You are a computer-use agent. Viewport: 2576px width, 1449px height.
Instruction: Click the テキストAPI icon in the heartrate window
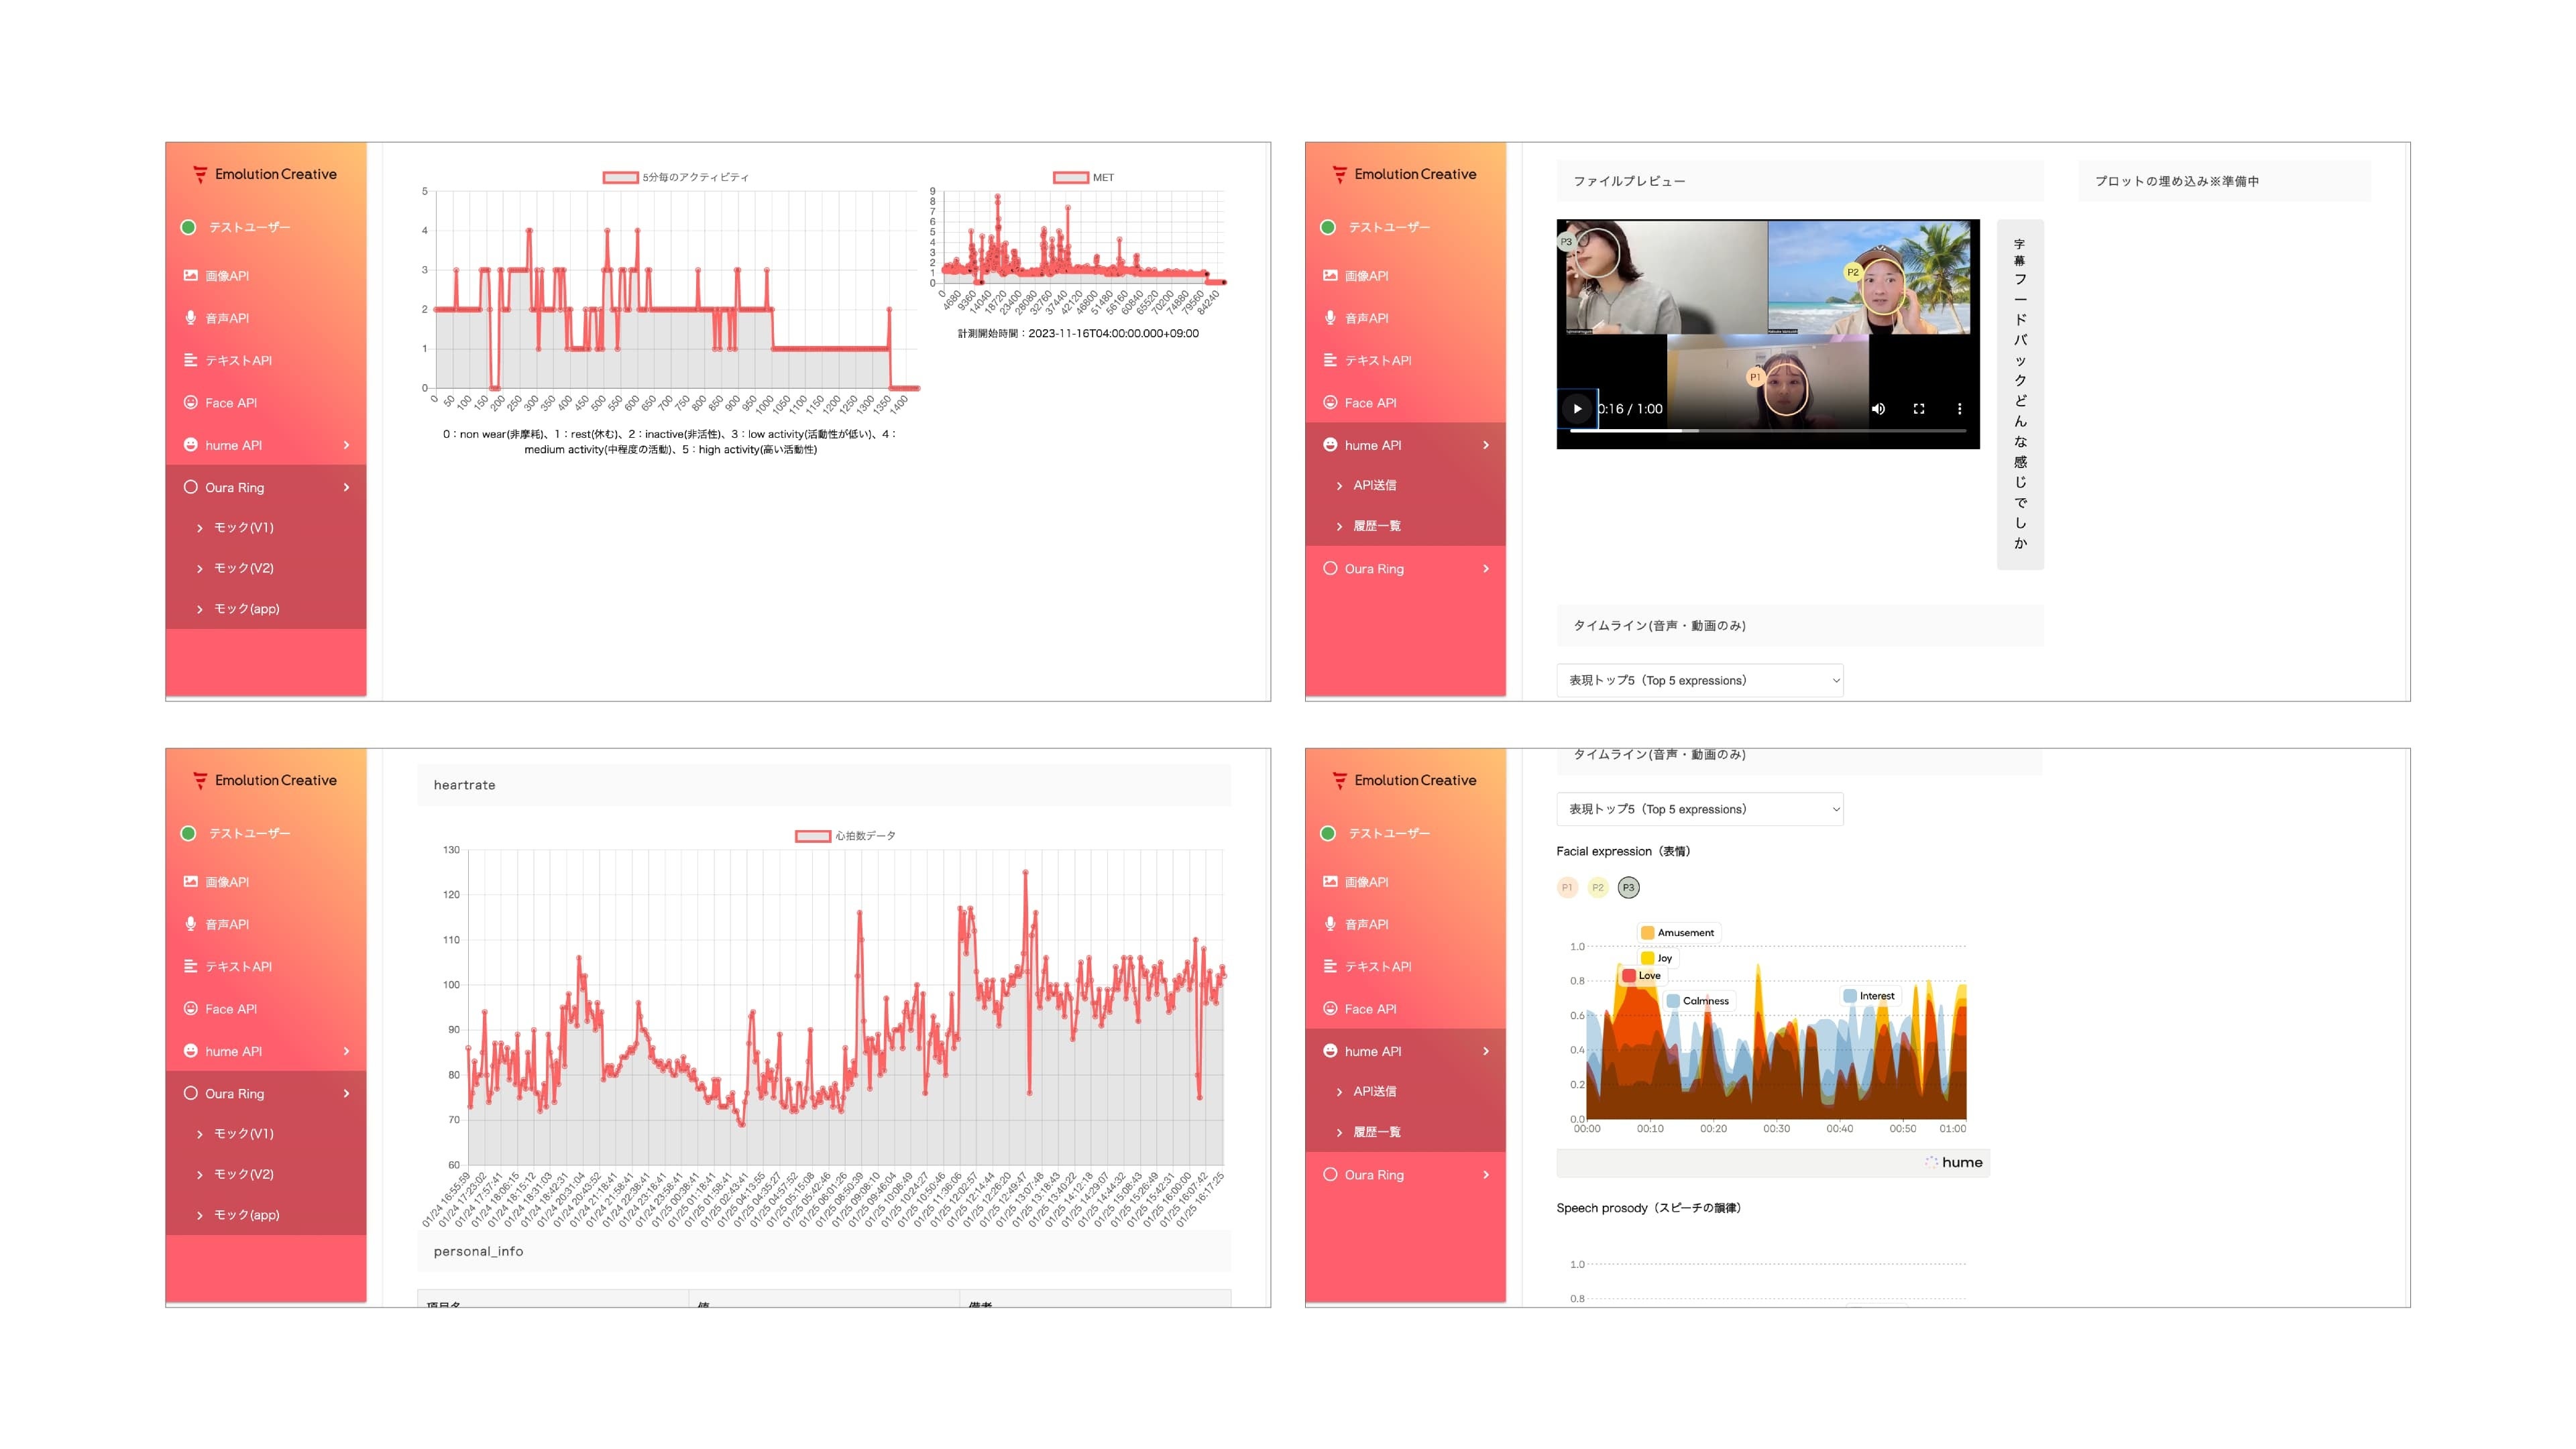click(190, 966)
